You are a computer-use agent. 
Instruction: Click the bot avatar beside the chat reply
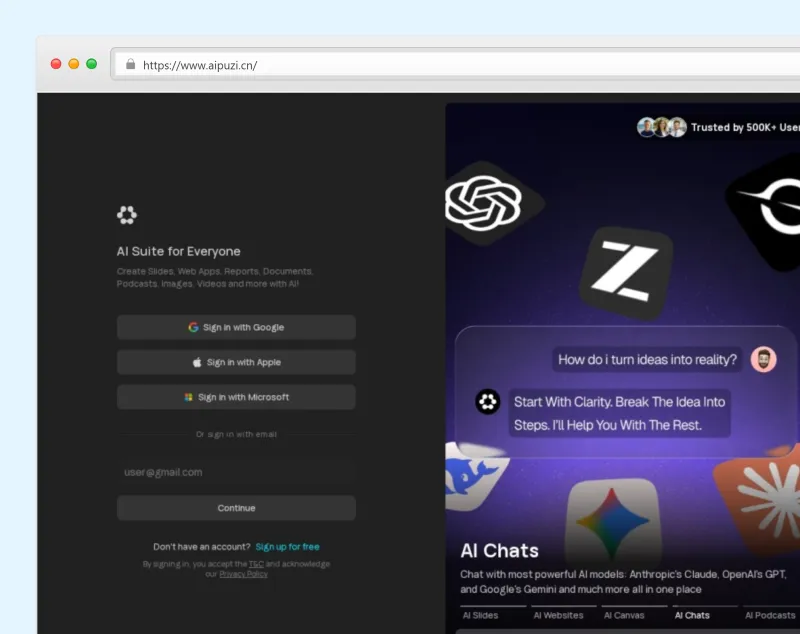488,401
